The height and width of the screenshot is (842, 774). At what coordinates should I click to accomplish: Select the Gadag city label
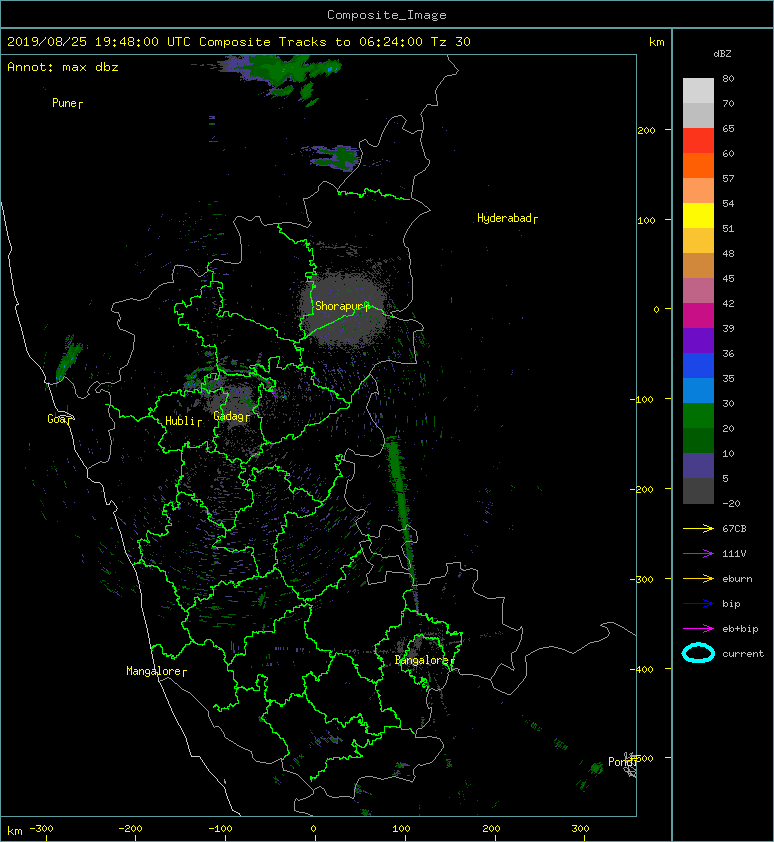click(232, 416)
